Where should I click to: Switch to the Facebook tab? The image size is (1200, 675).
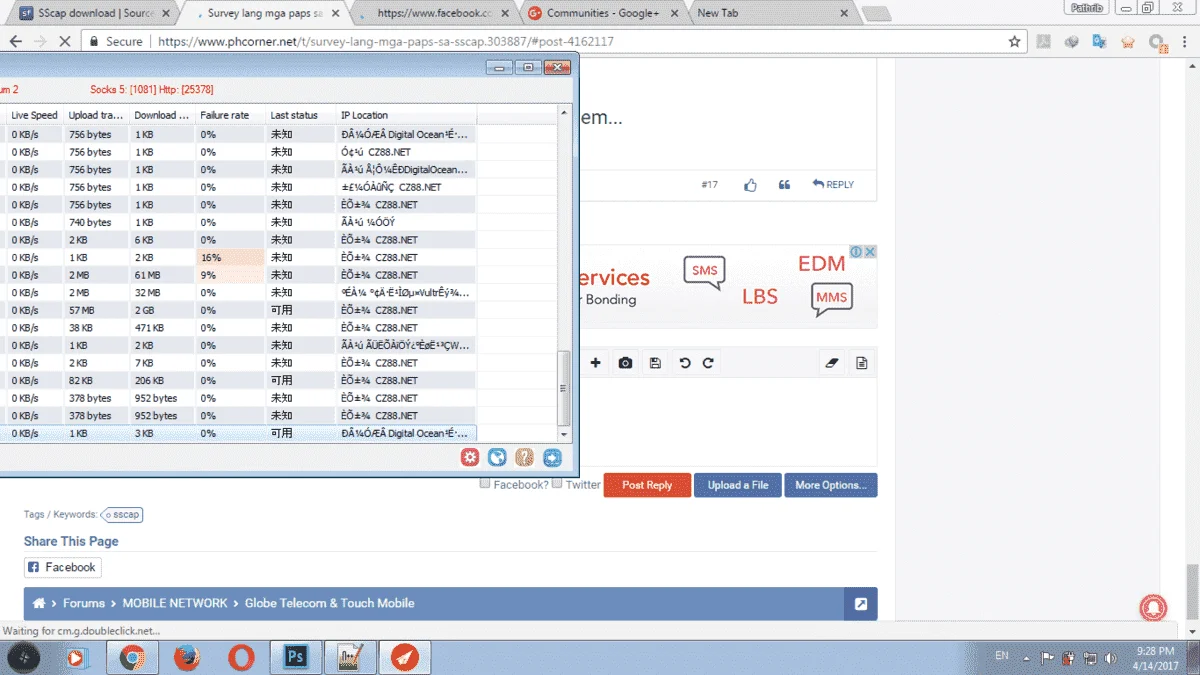coord(434,14)
